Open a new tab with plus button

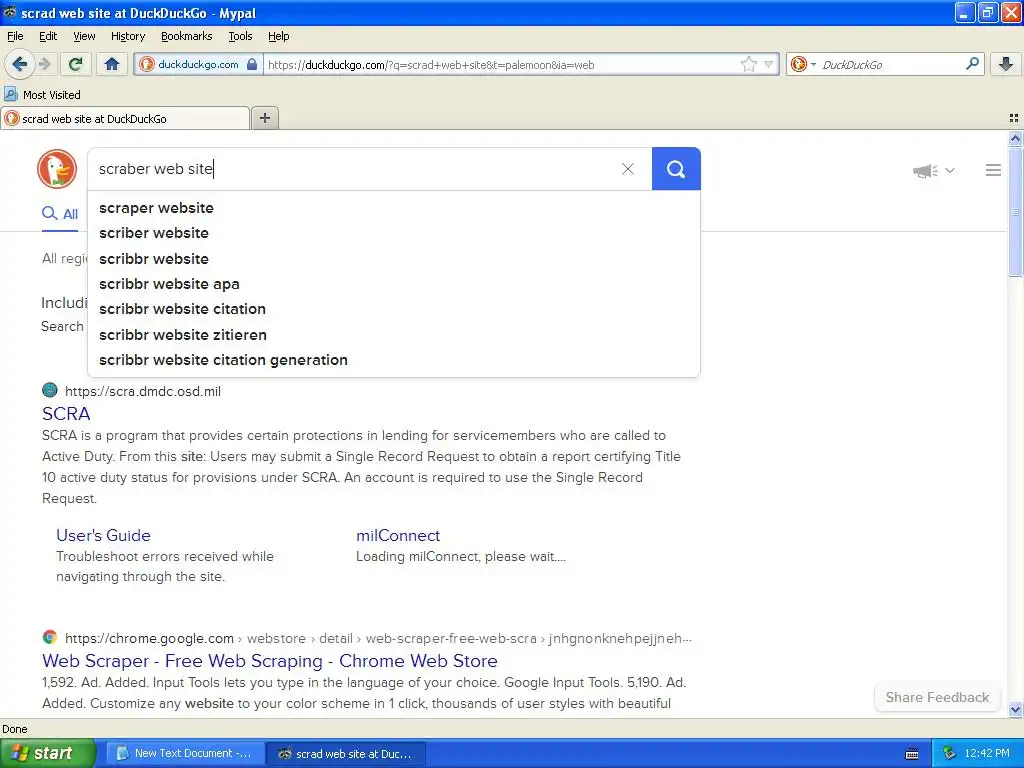[264, 118]
